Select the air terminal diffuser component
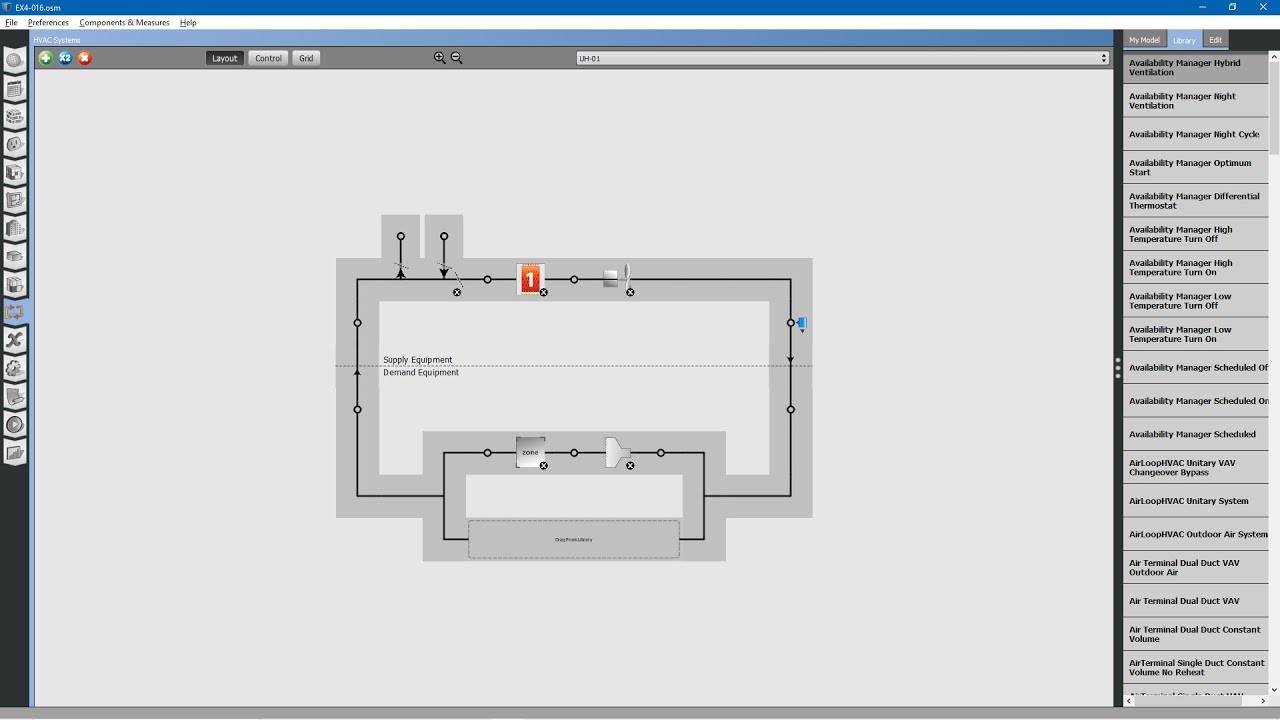The image size is (1280, 720). (617, 452)
